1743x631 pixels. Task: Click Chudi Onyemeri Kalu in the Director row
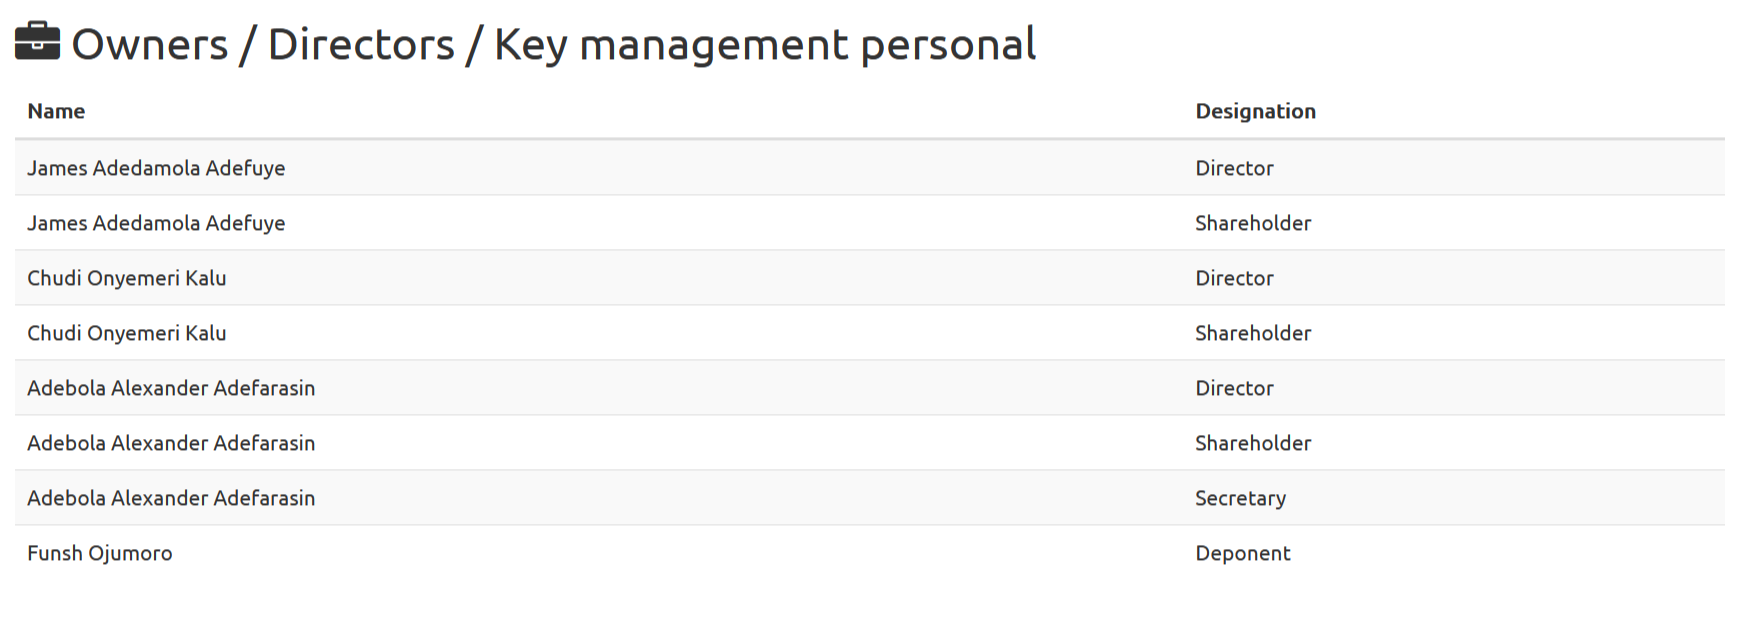click(x=127, y=278)
